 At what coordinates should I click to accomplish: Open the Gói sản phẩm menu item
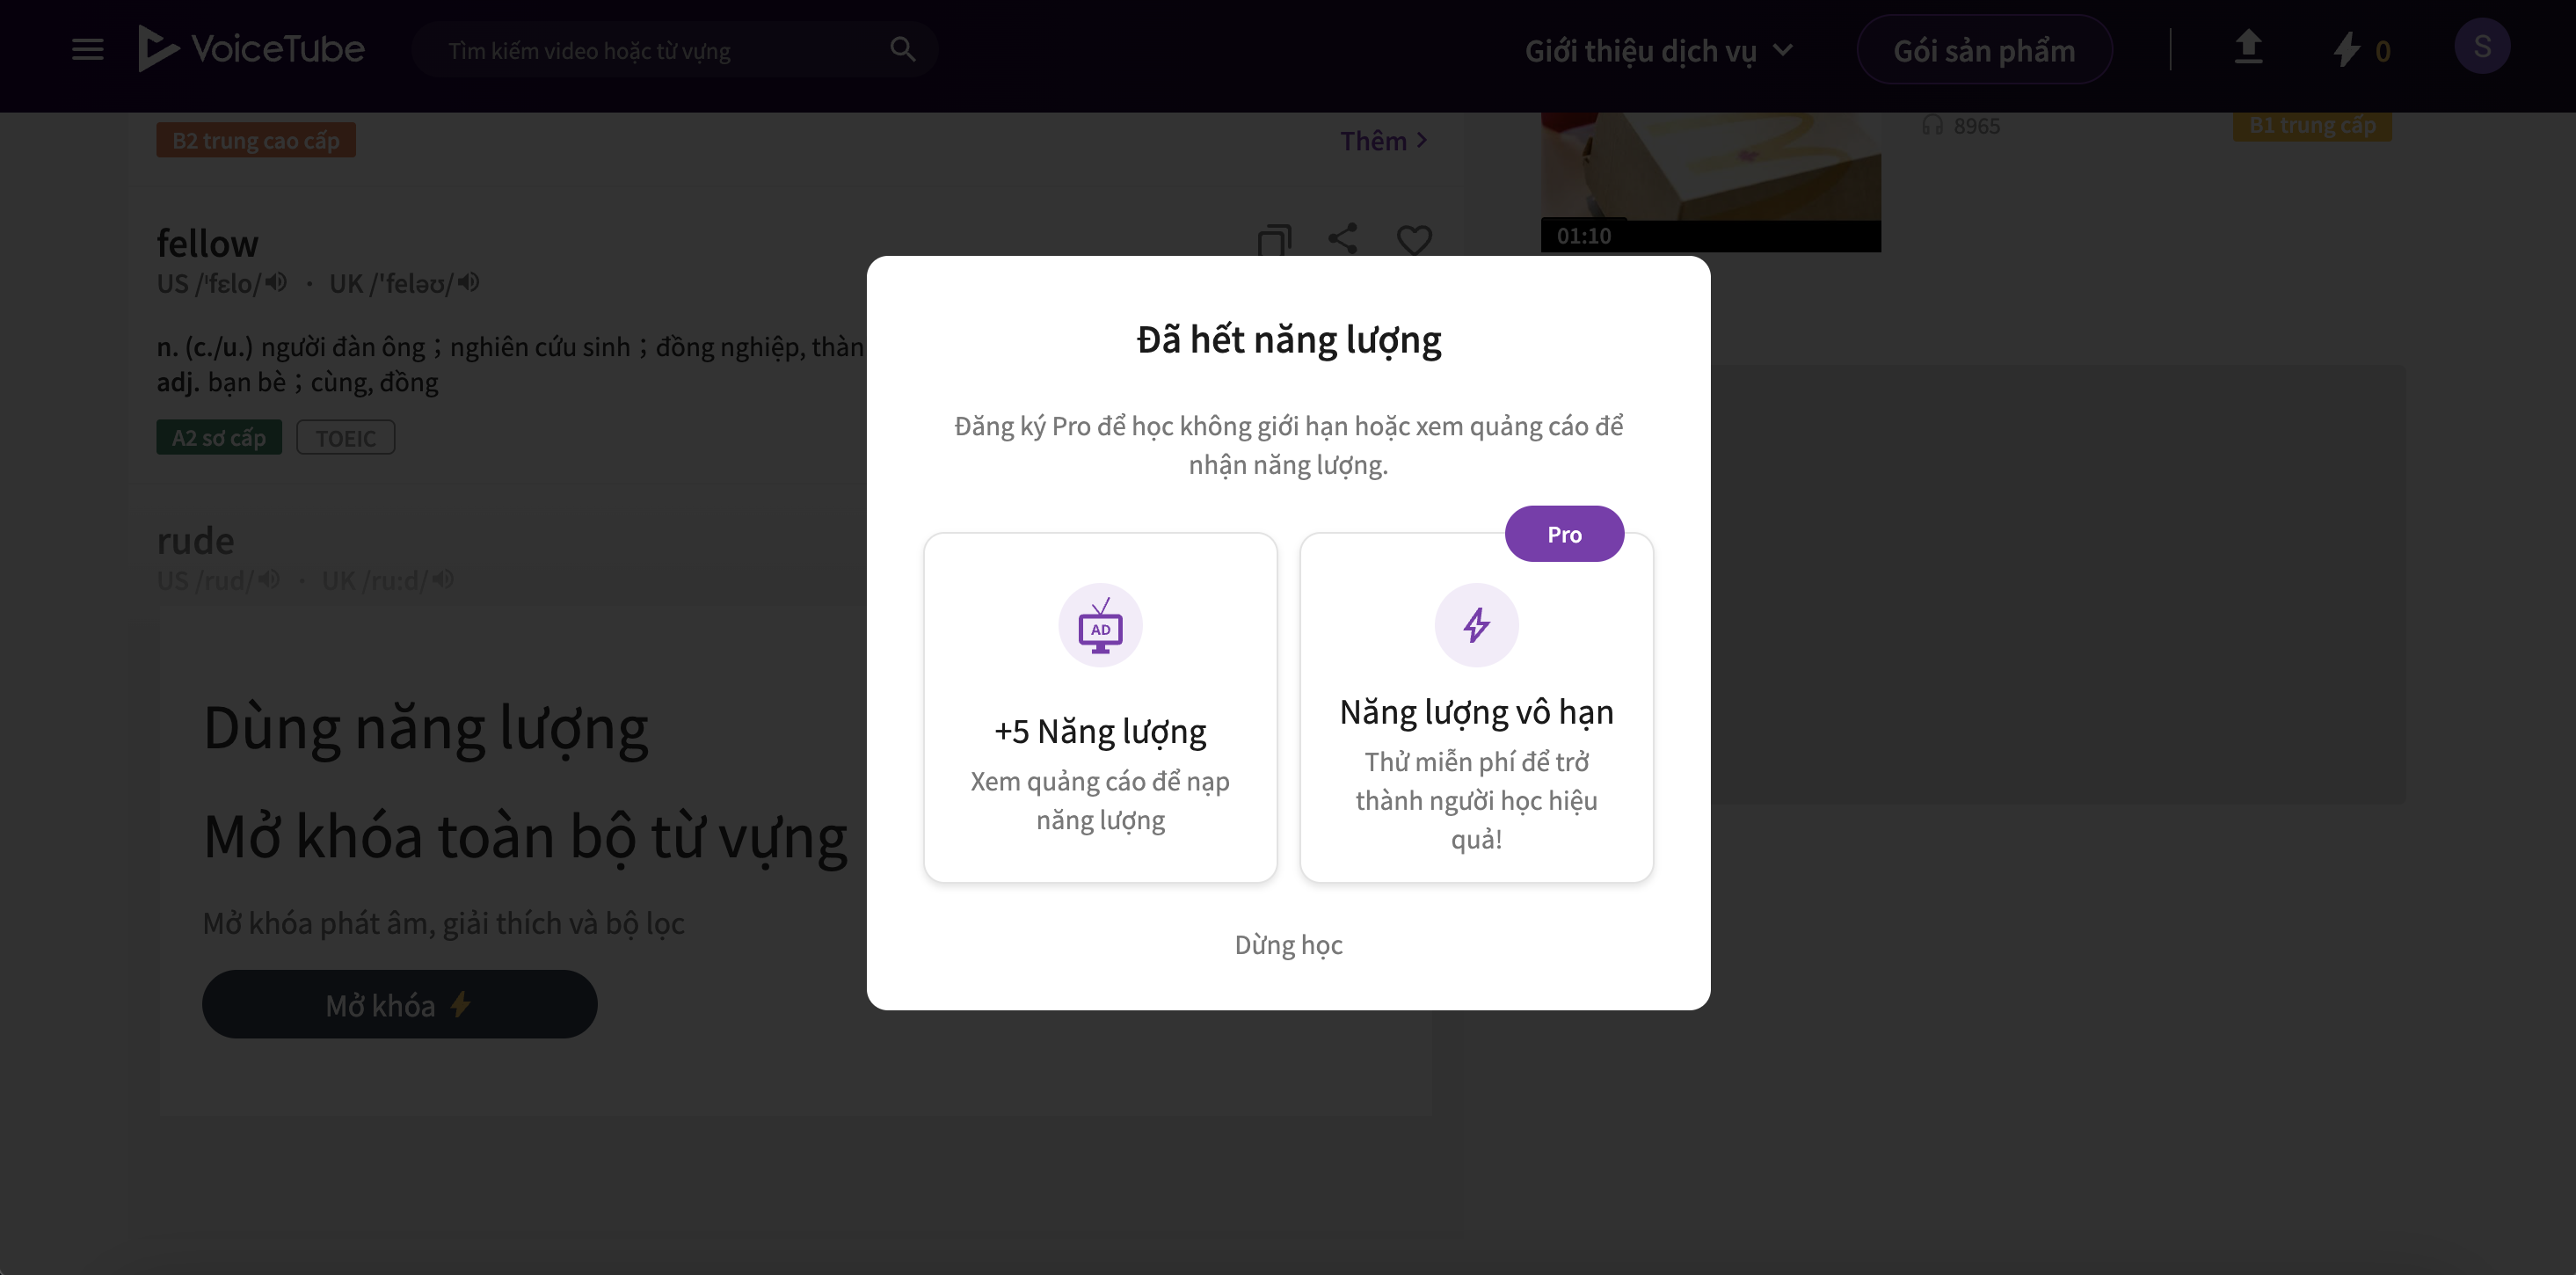pos(1984,50)
